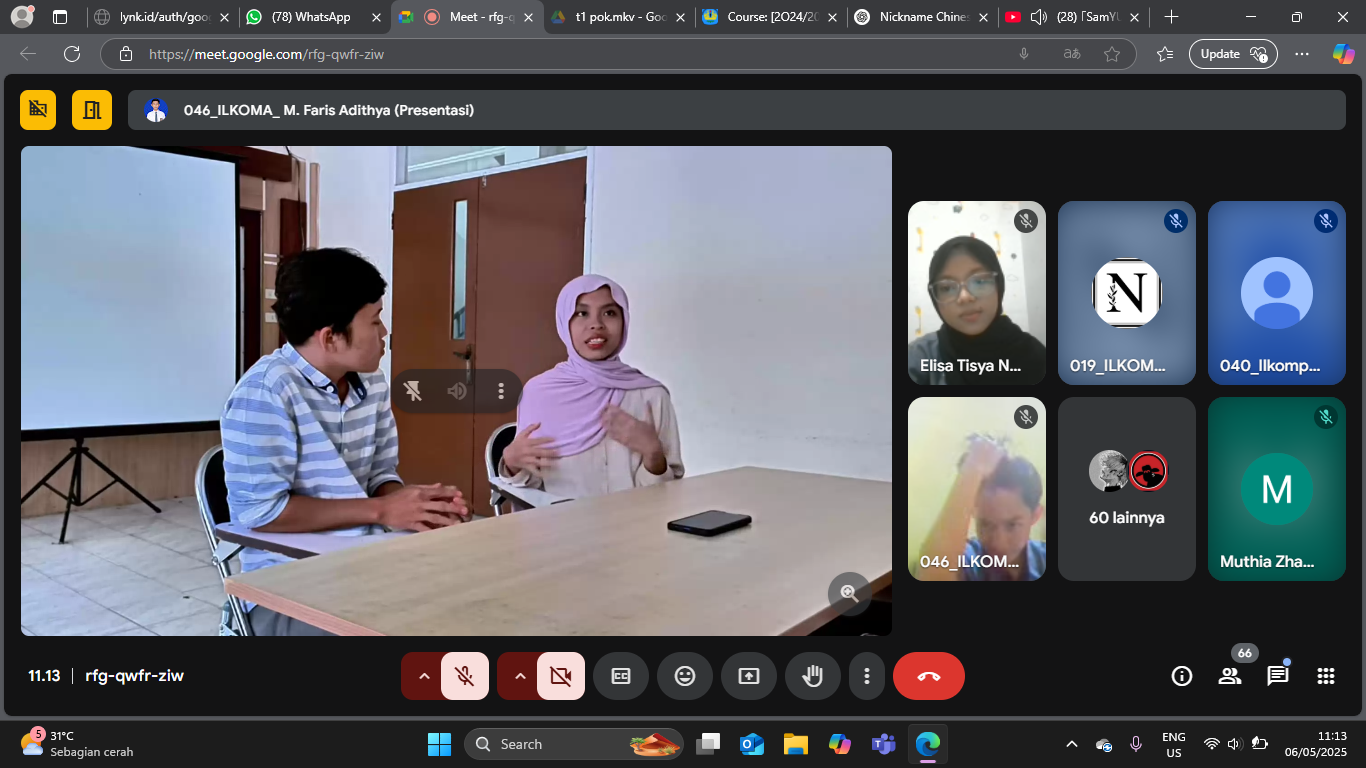Click the red leave call button
The height and width of the screenshot is (768, 1366).
(928, 676)
